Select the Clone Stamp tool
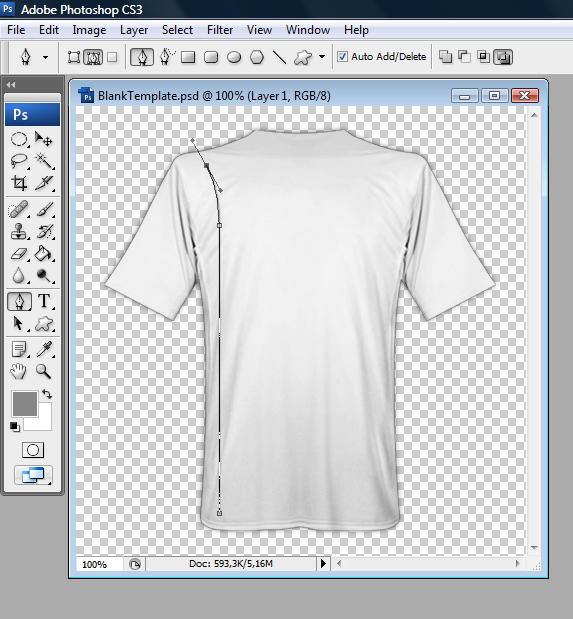The width and height of the screenshot is (573, 619). click(x=19, y=231)
